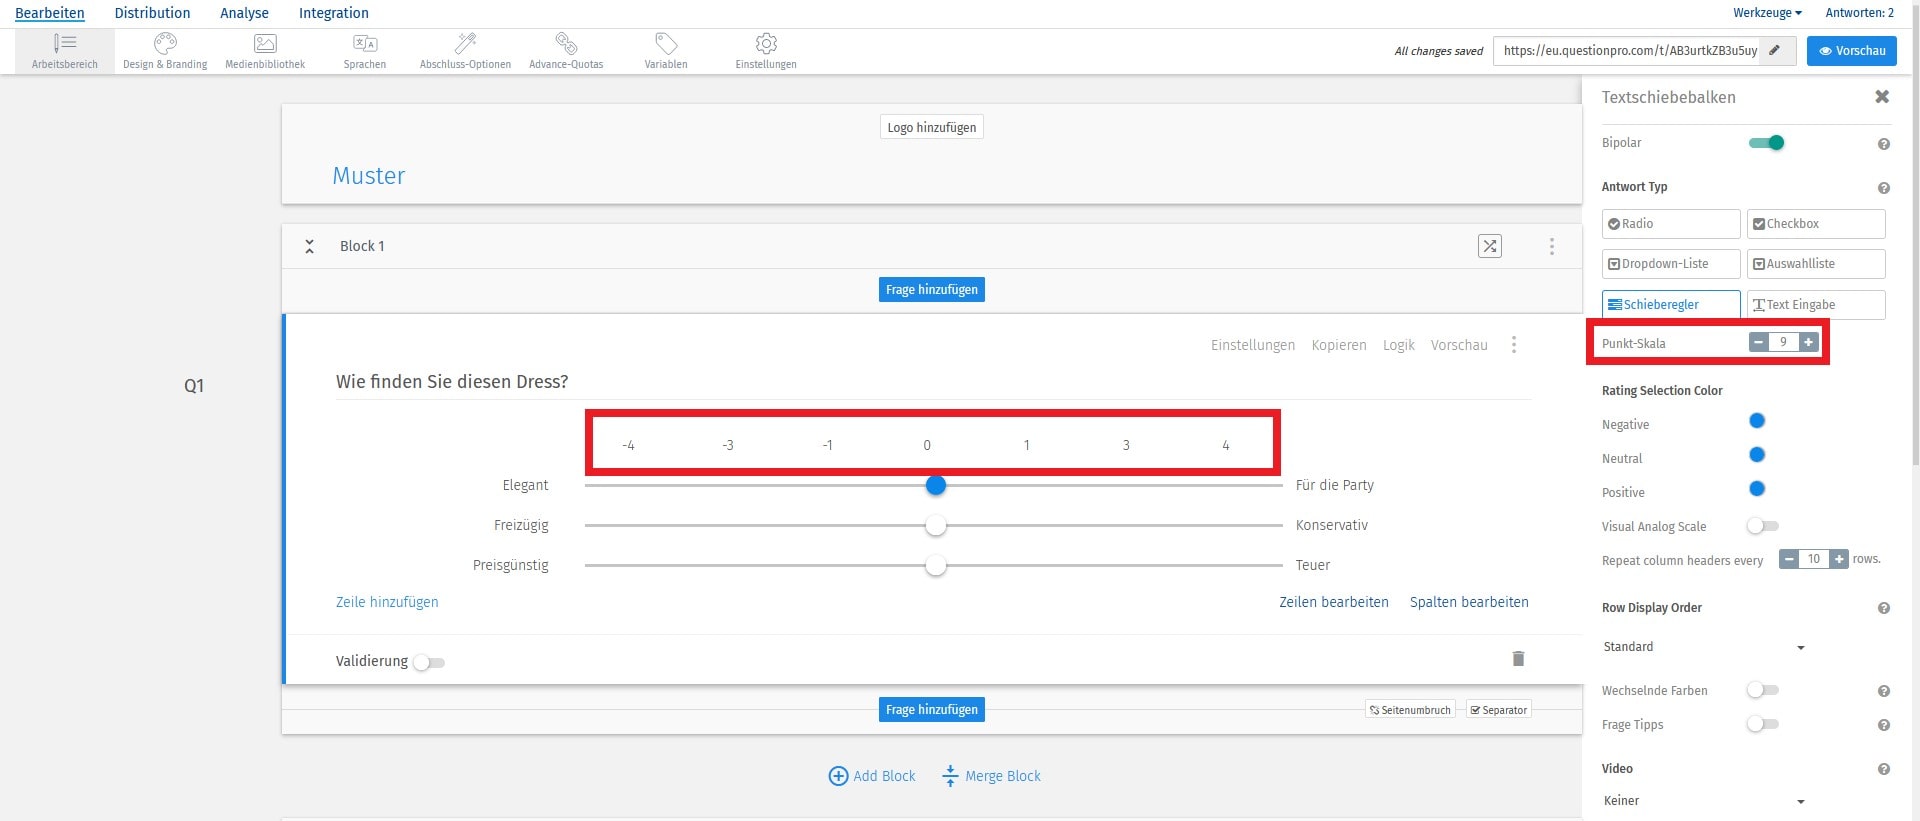Viewport: 1920px width, 821px height.
Task: Close the Textschiebebalken panel
Action: [1882, 97]
